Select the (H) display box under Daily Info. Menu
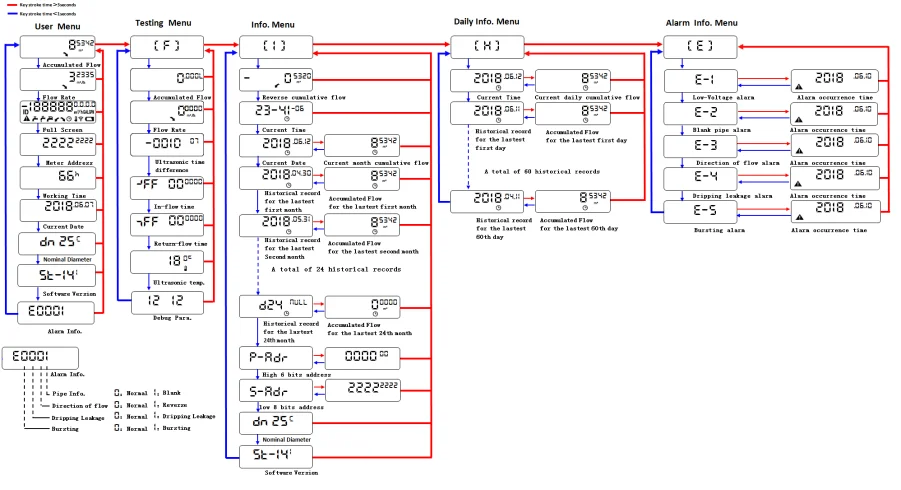This screenshot has width=901, height=490. (487, 47)
